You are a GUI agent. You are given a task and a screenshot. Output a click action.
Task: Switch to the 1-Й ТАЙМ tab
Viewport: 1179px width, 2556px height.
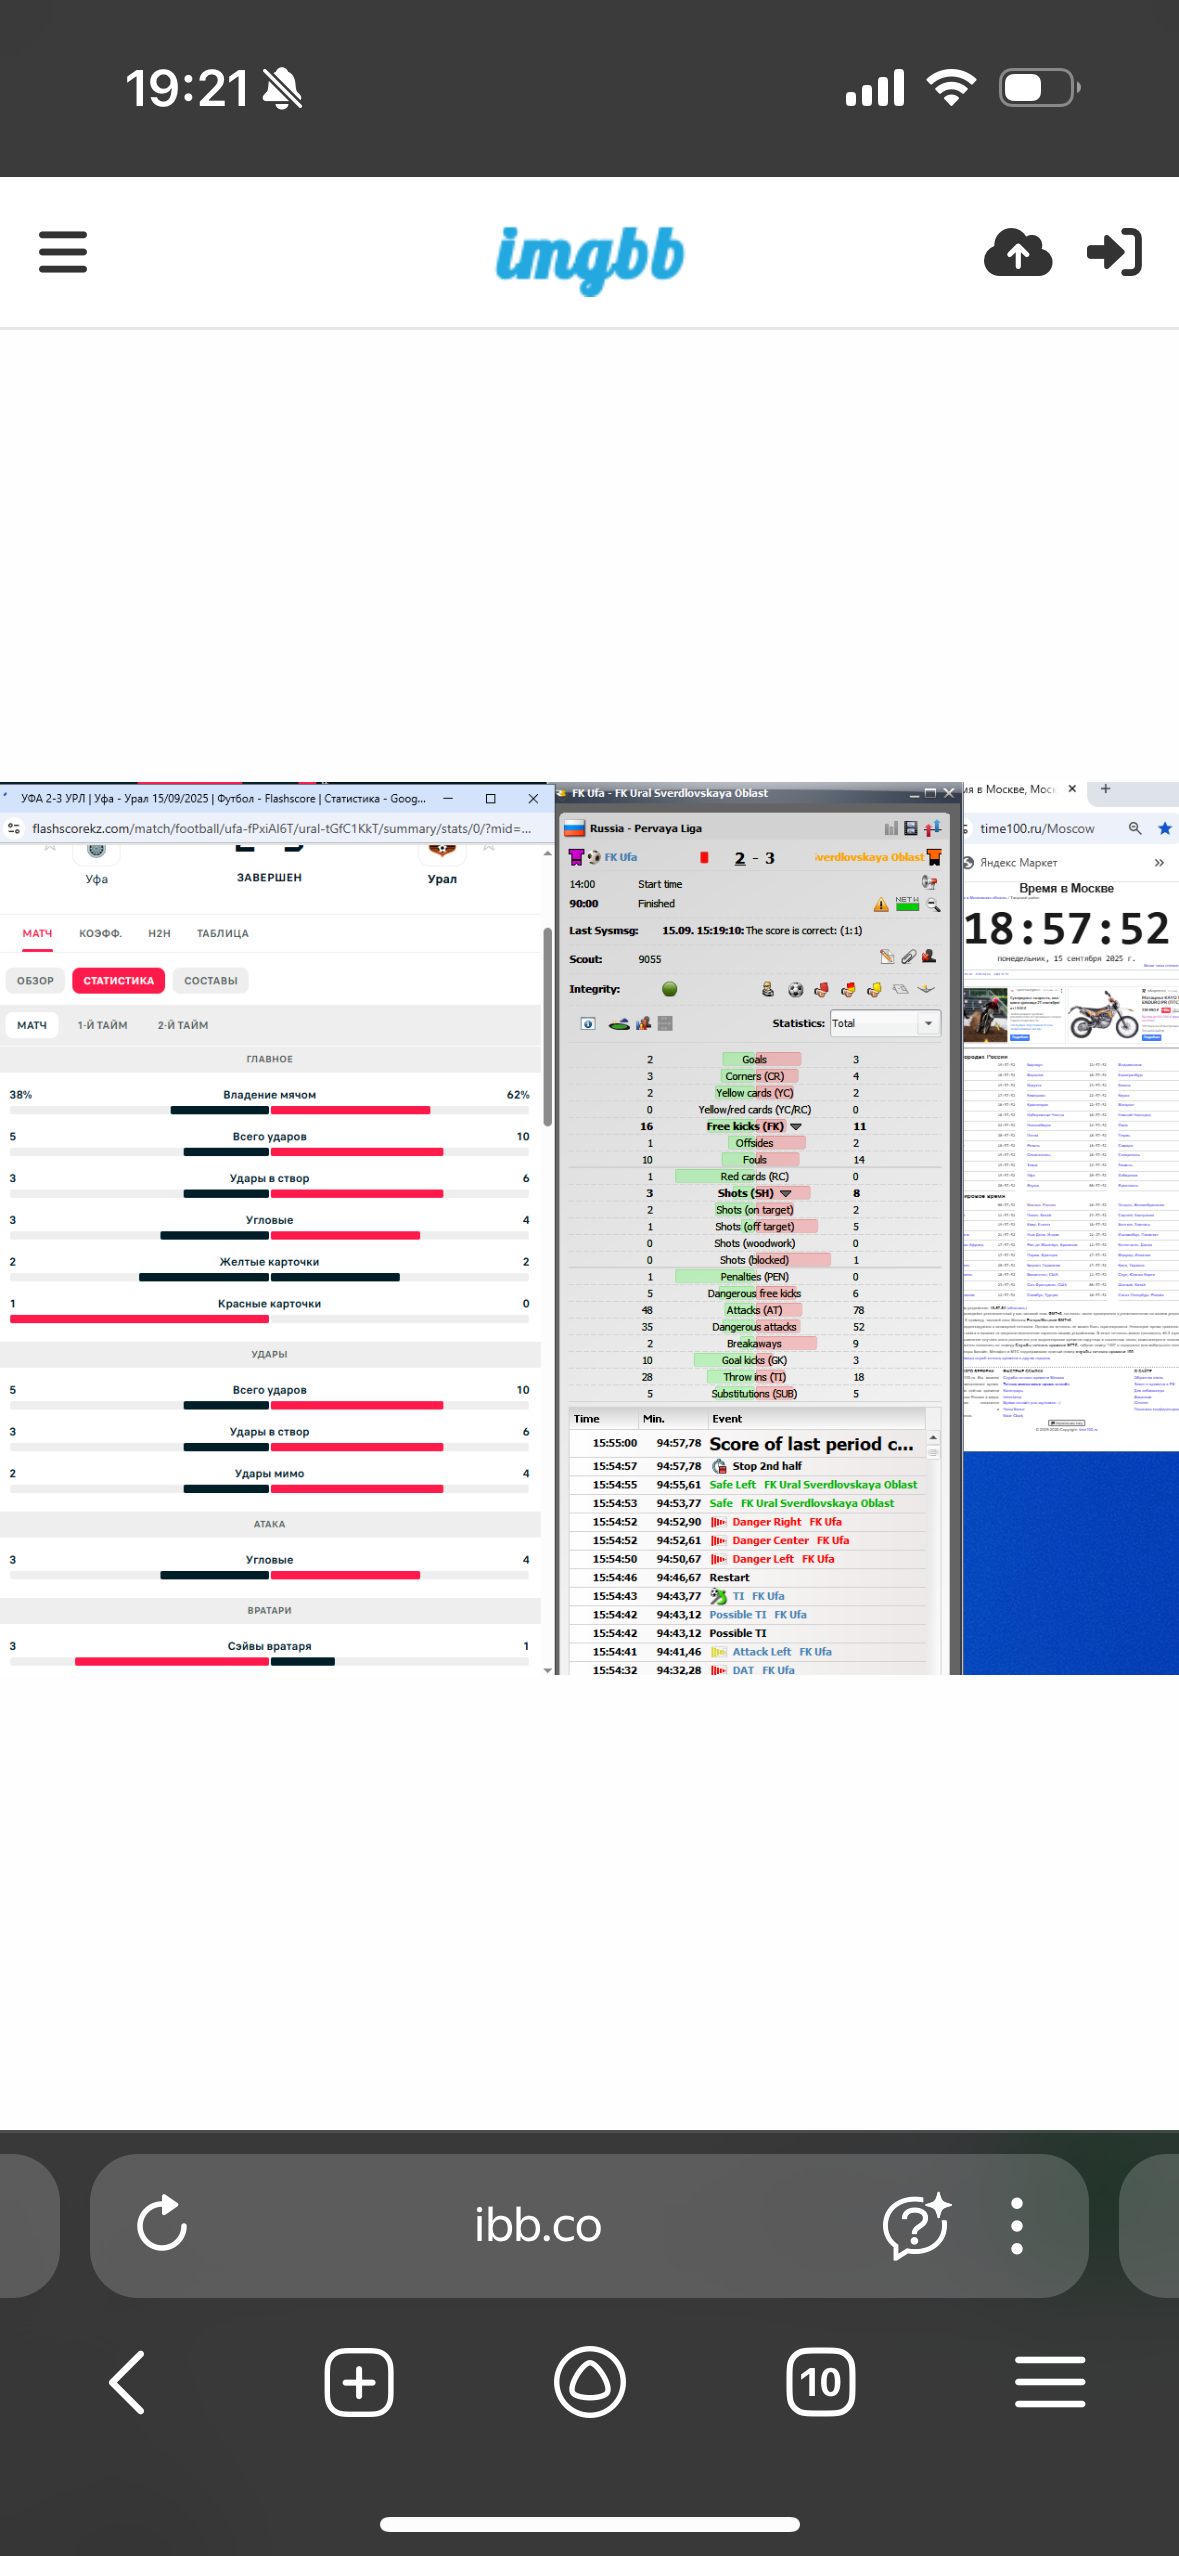coord(102,1025)
